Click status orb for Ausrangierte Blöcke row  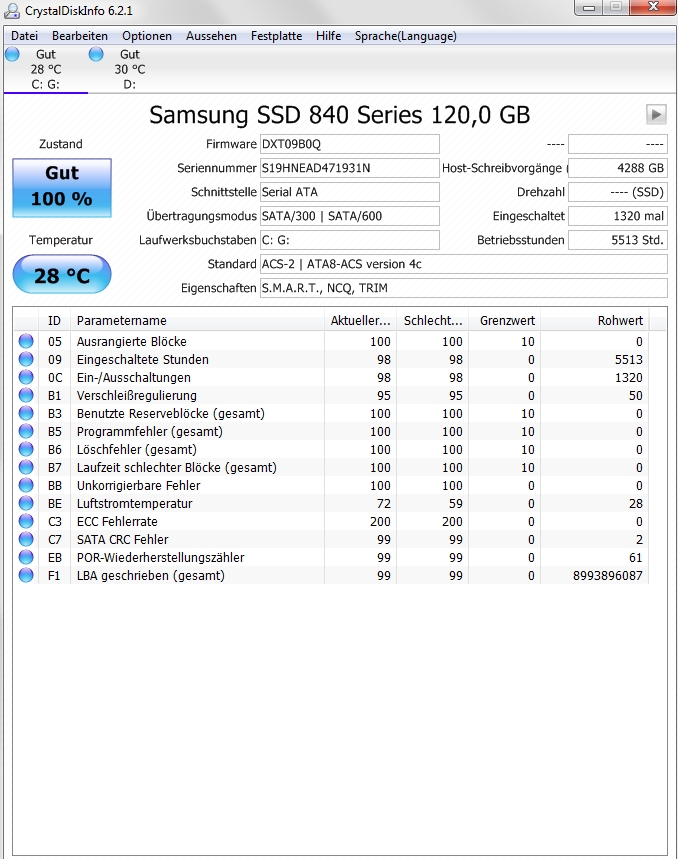(x=26, y=341)
